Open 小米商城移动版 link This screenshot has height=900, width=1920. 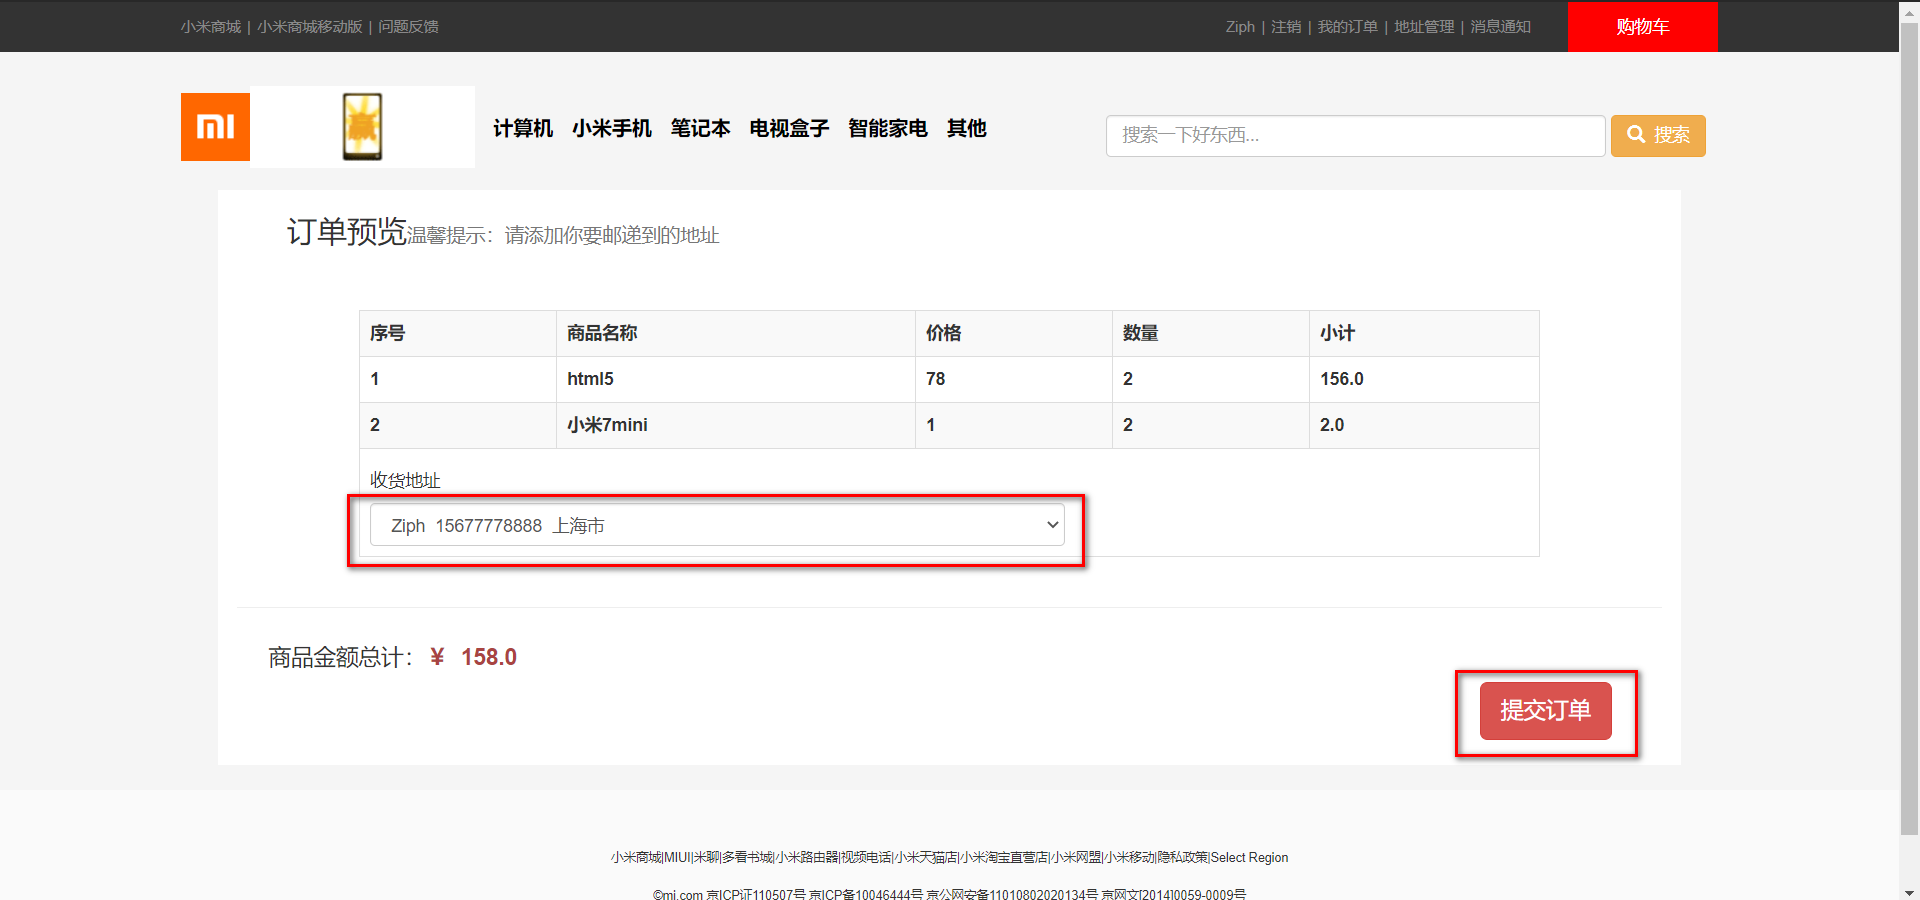click(x=309, y=27)
